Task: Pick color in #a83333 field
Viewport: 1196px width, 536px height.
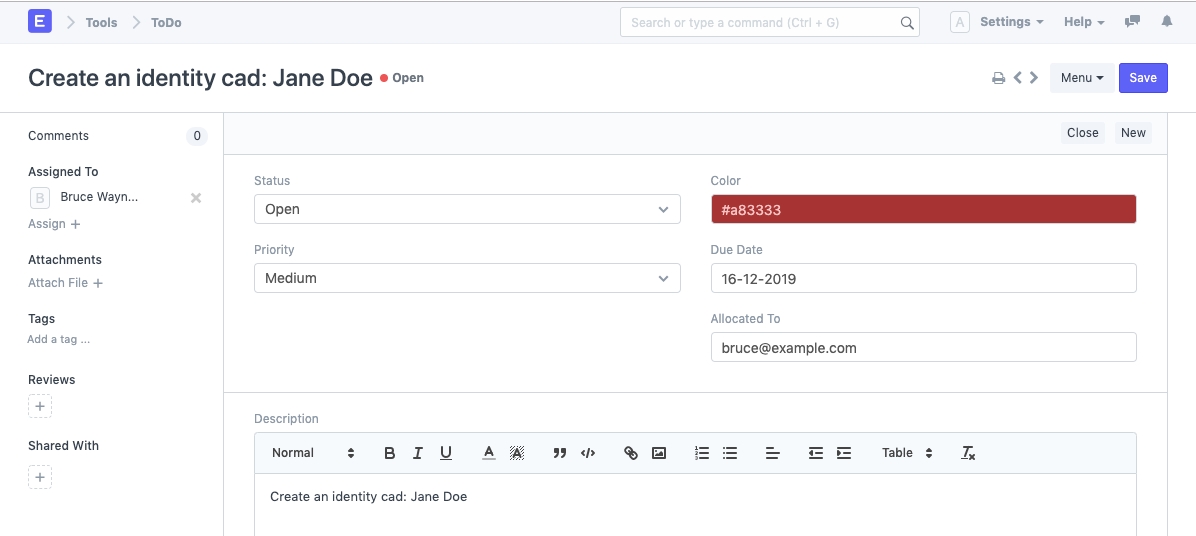Action: click(x=923, y=209)
